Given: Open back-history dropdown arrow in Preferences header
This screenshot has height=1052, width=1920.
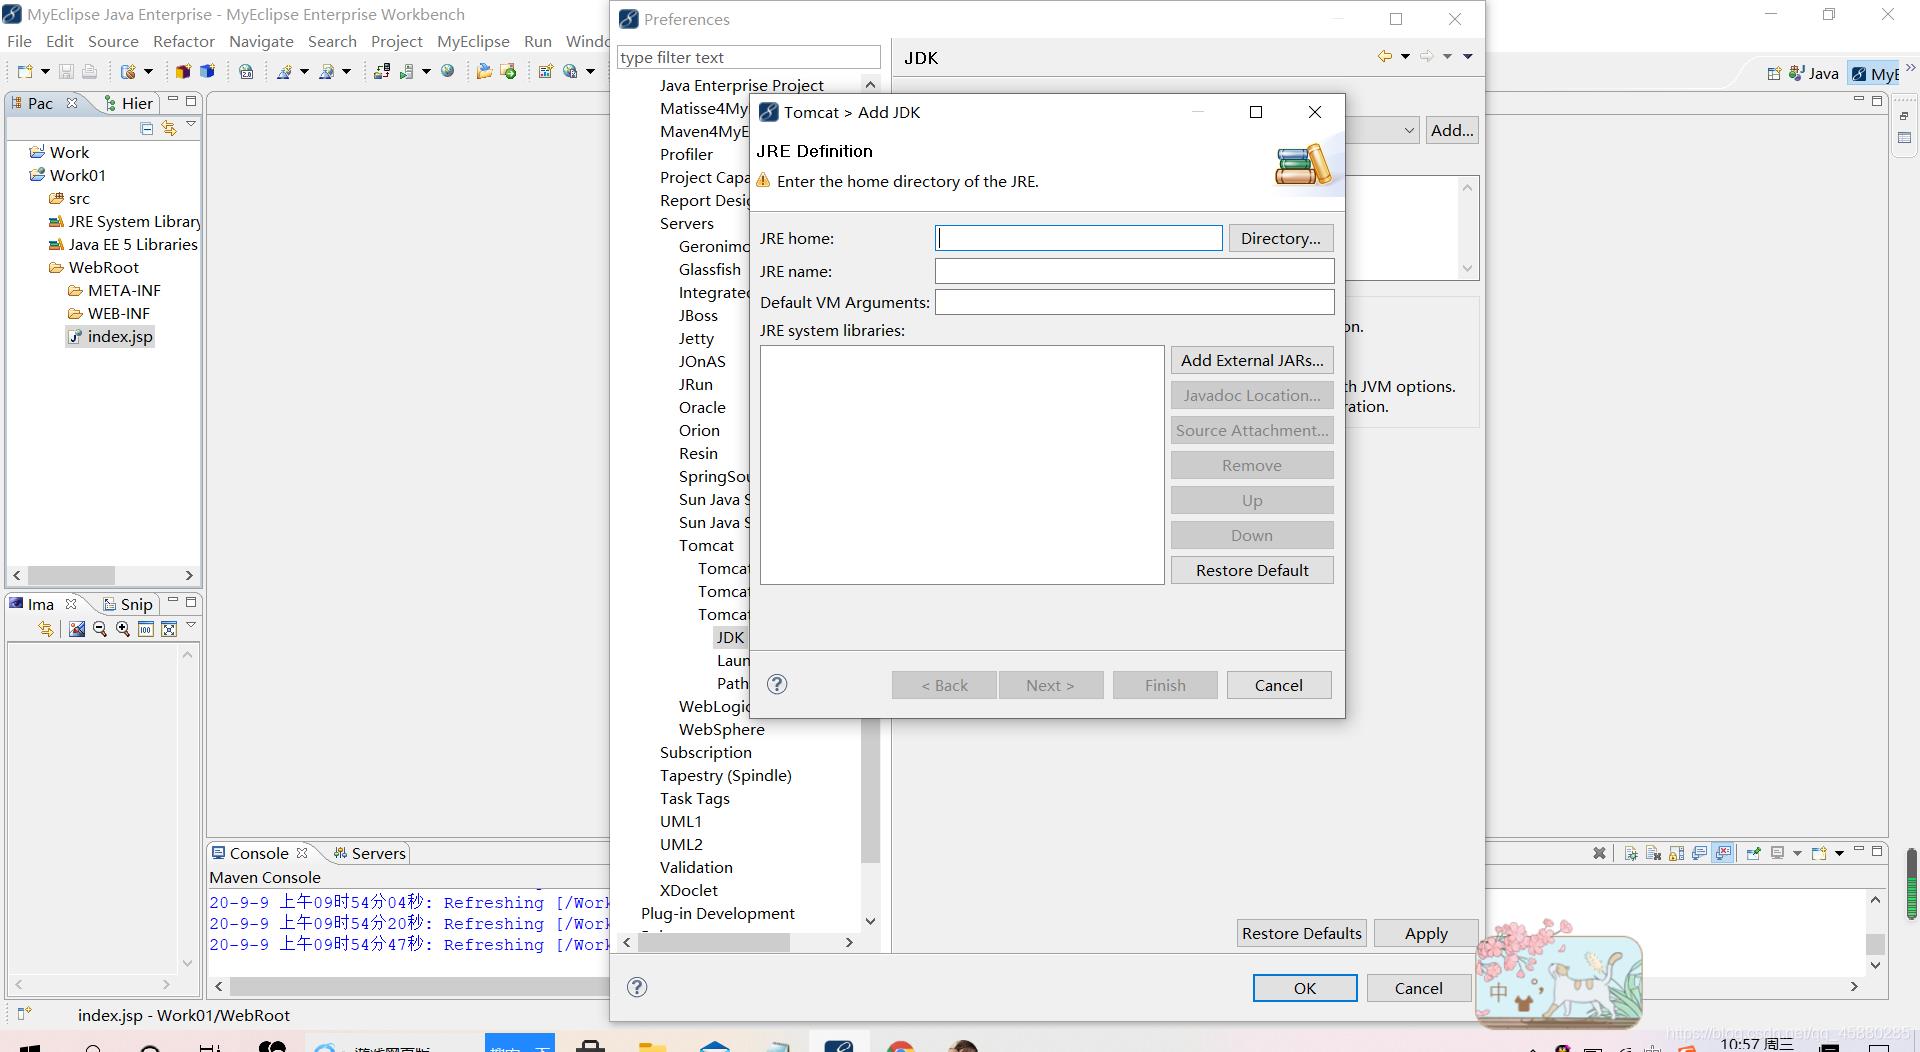Looking at the screenshot, I should [1405, 57].
